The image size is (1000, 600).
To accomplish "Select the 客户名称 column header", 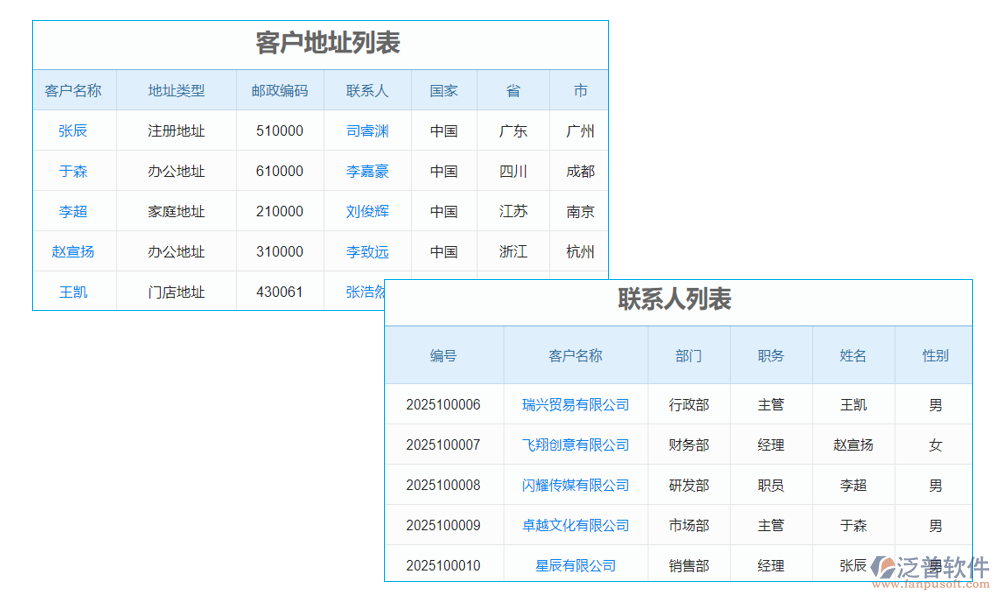I will point(73,90).
